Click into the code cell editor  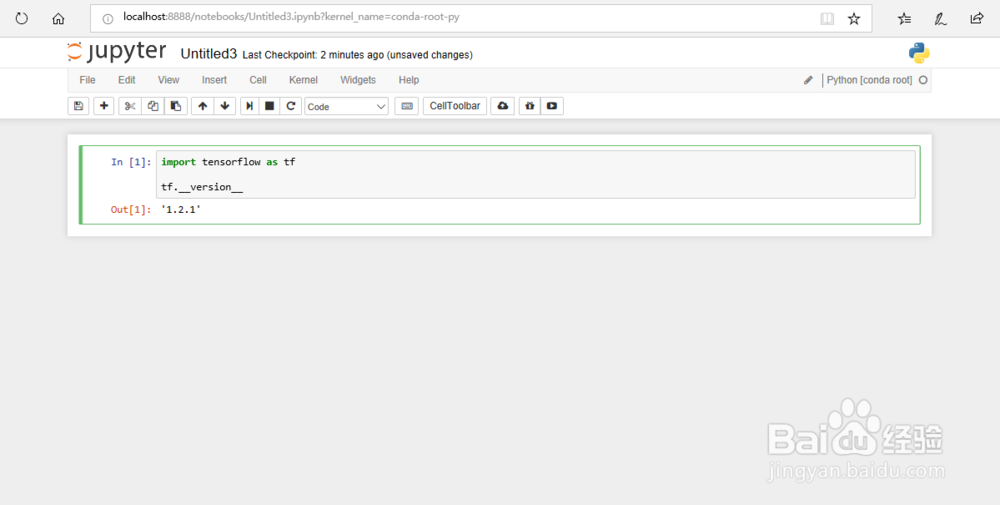coord(536,175)
